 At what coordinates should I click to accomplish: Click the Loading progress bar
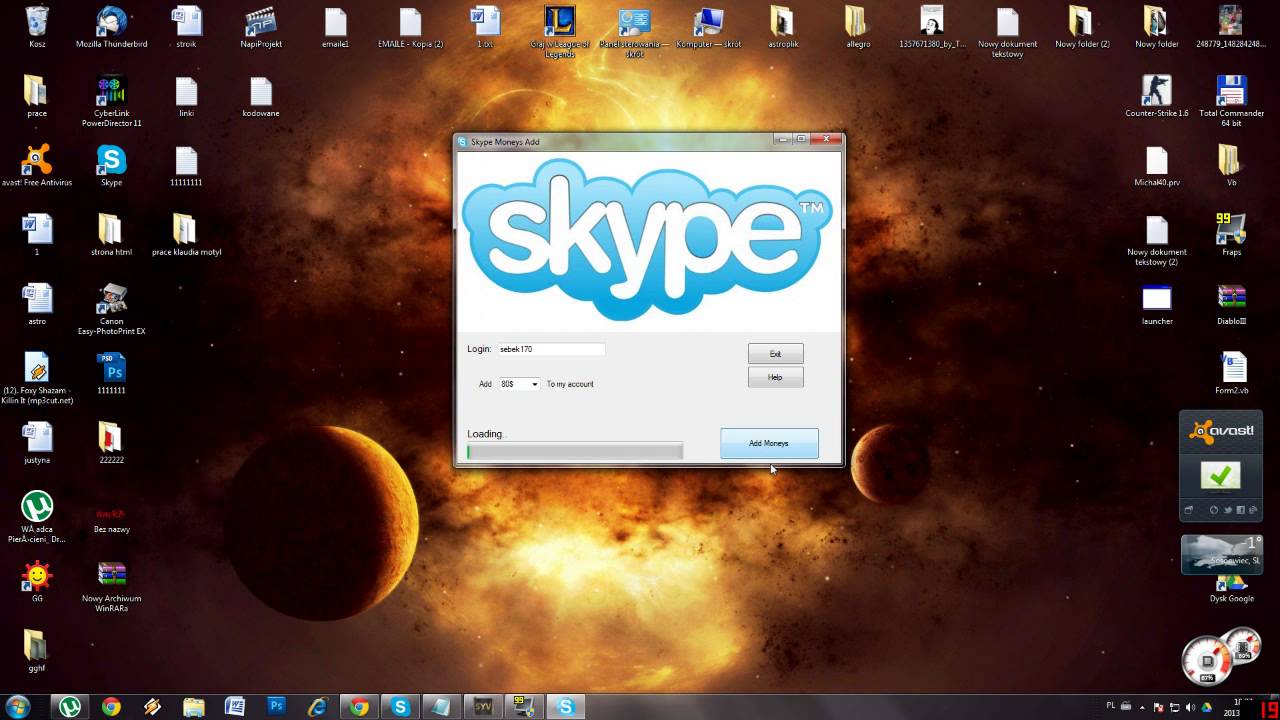575,452
